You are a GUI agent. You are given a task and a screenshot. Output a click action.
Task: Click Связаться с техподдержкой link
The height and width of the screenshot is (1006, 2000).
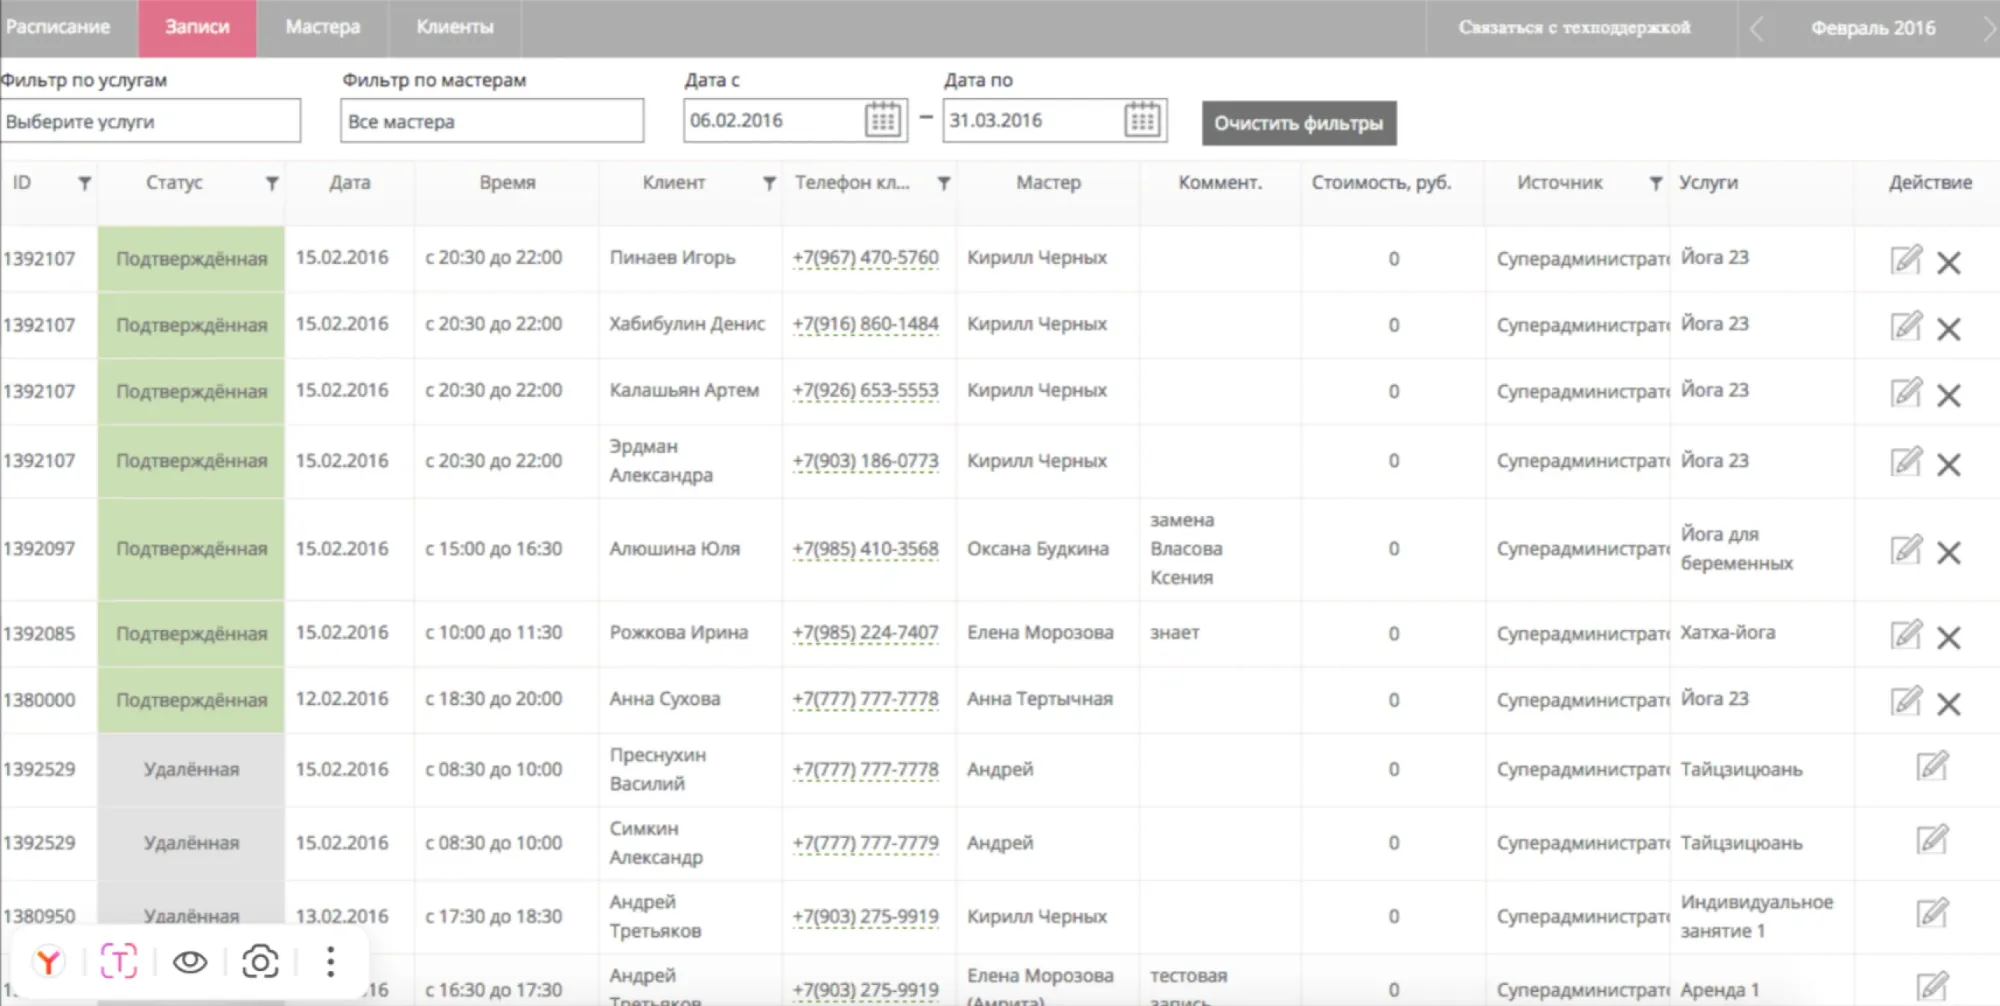click(x=1576, y=27)
